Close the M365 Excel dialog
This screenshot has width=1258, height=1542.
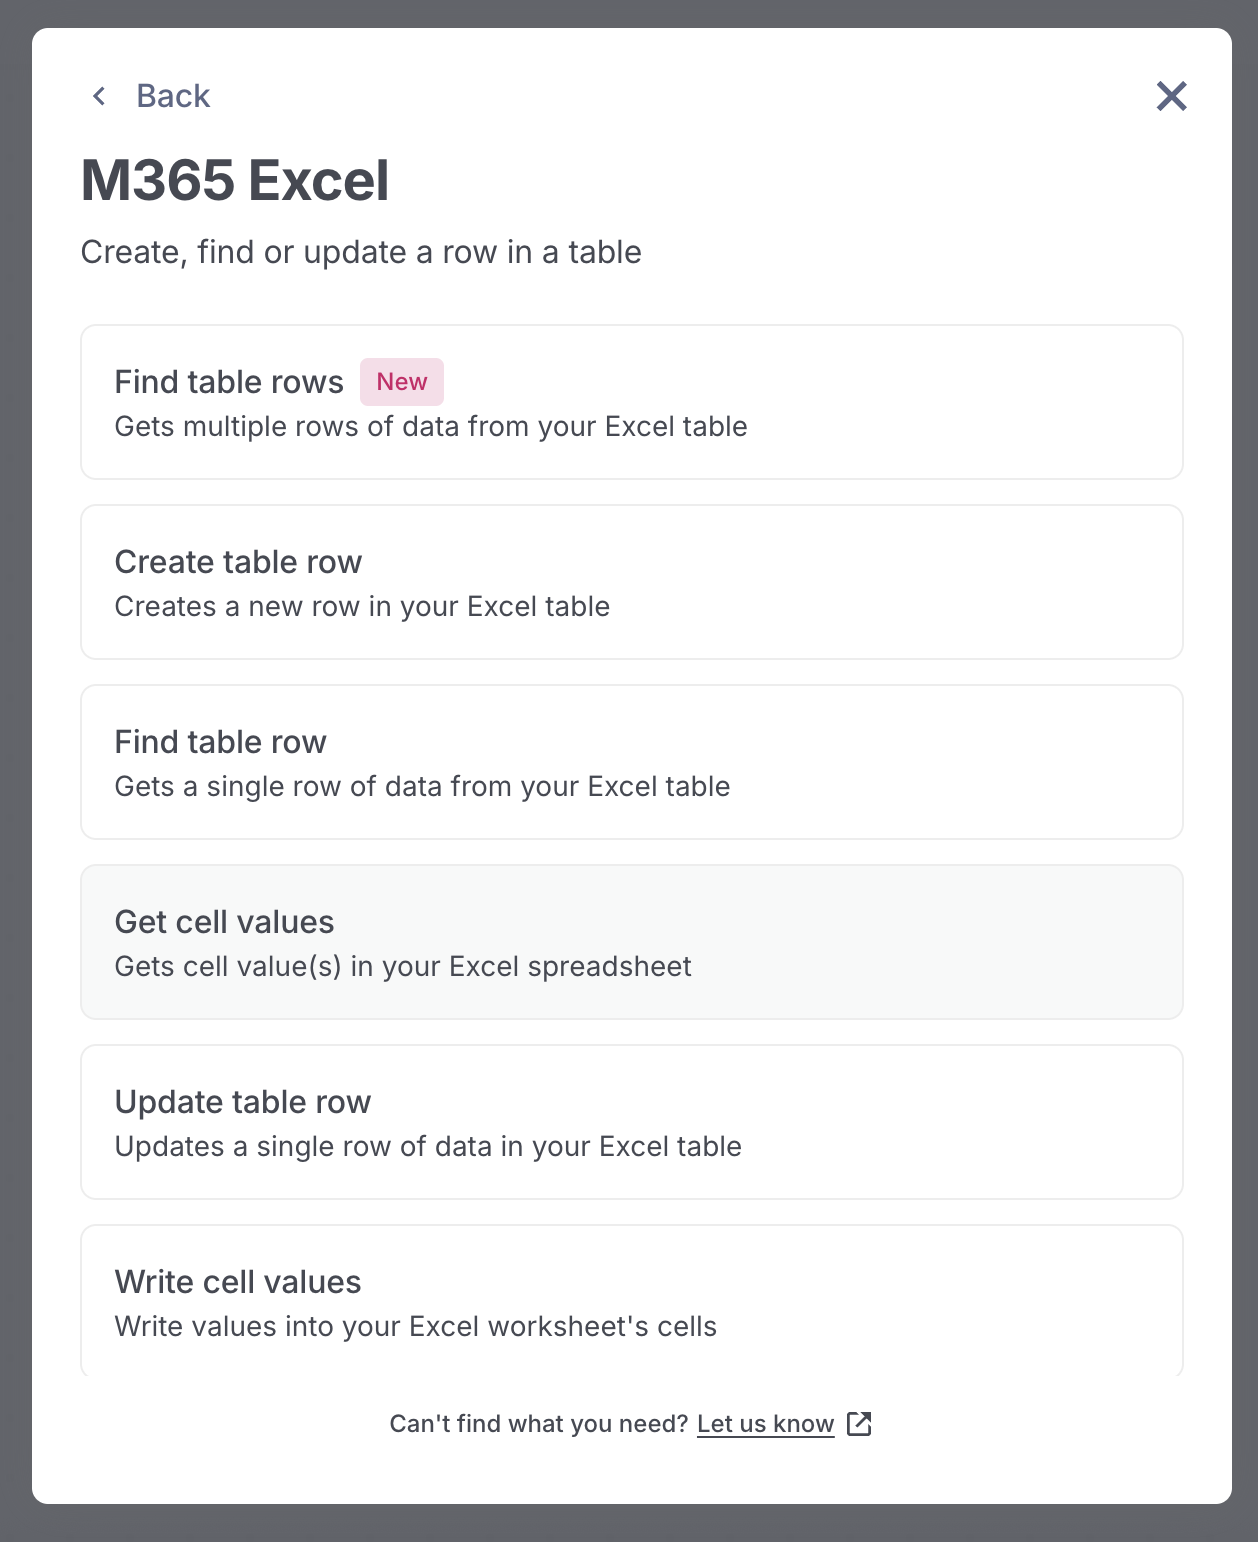coord(1171,96)
